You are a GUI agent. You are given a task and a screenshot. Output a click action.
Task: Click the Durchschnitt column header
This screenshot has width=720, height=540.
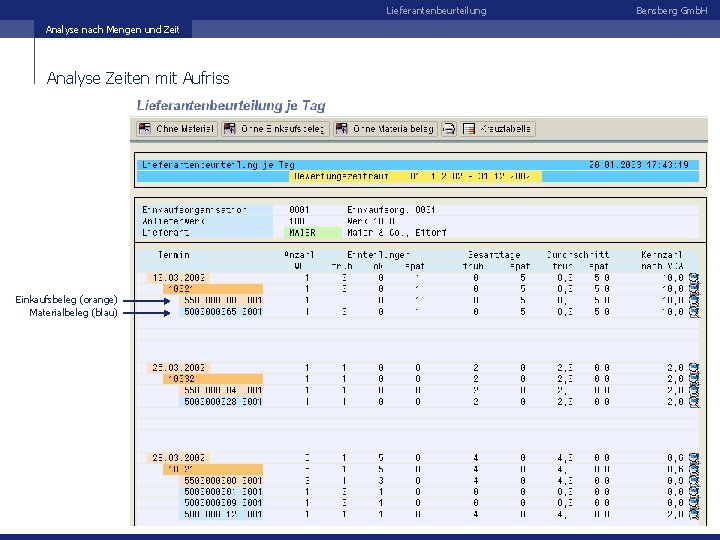point(578,255)
